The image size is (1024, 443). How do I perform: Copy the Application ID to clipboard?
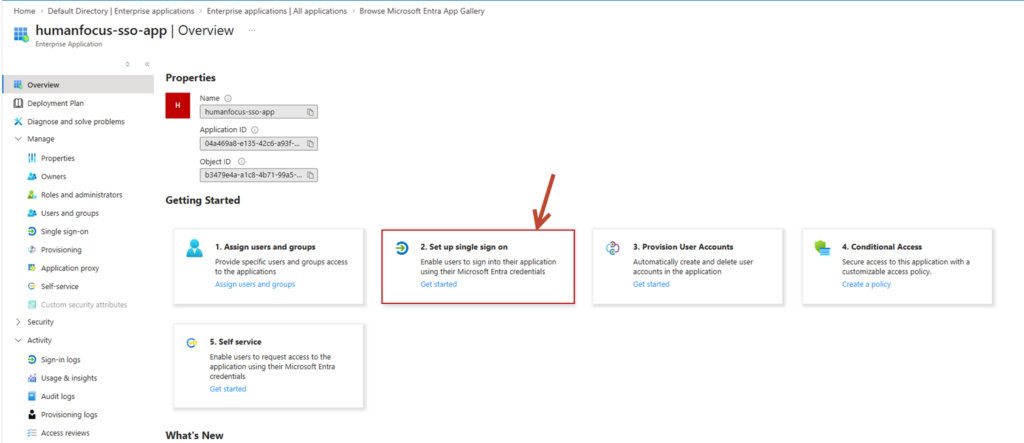tap(311, 143)
